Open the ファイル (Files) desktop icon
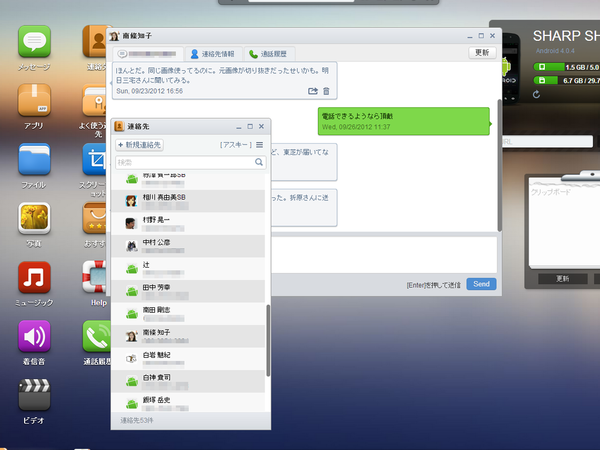Screen dimensions: 600x450 tap(34, 159)
